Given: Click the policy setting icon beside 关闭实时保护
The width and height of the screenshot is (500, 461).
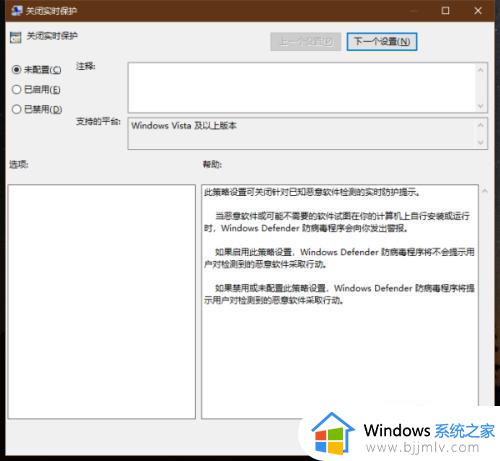Looking at the screenshot, I should pyautogui.click(x=15, y=38).
